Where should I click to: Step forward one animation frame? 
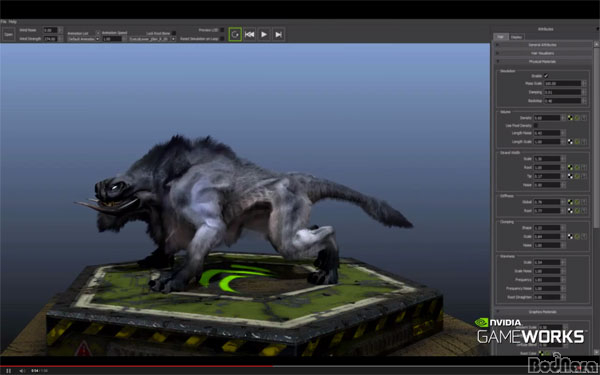tap(279, 34)
